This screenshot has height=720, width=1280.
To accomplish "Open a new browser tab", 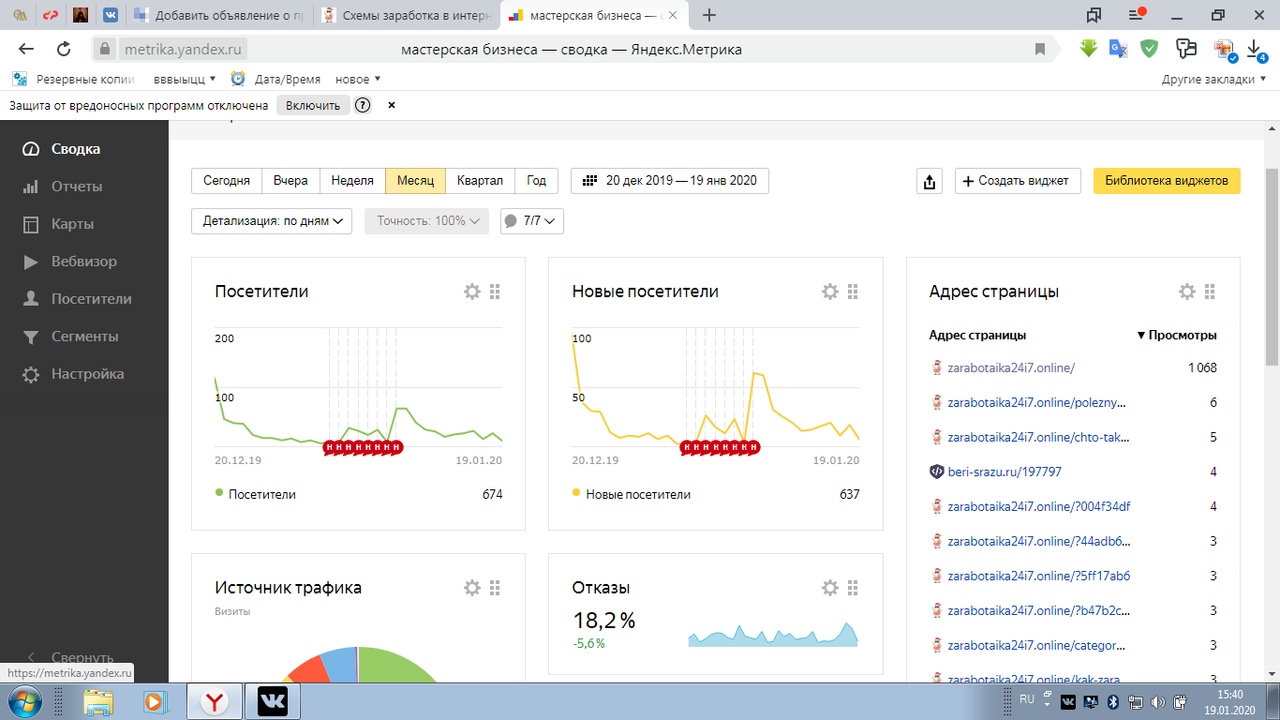I will (709, 15).
